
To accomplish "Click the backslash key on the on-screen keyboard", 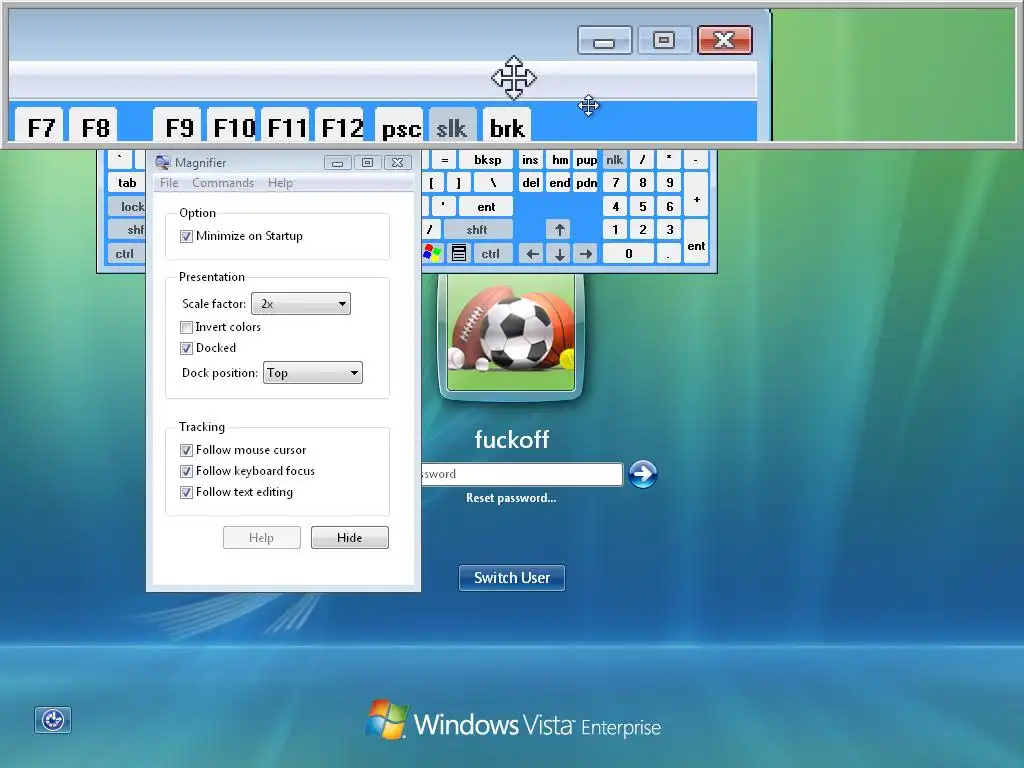I will 493,183.
